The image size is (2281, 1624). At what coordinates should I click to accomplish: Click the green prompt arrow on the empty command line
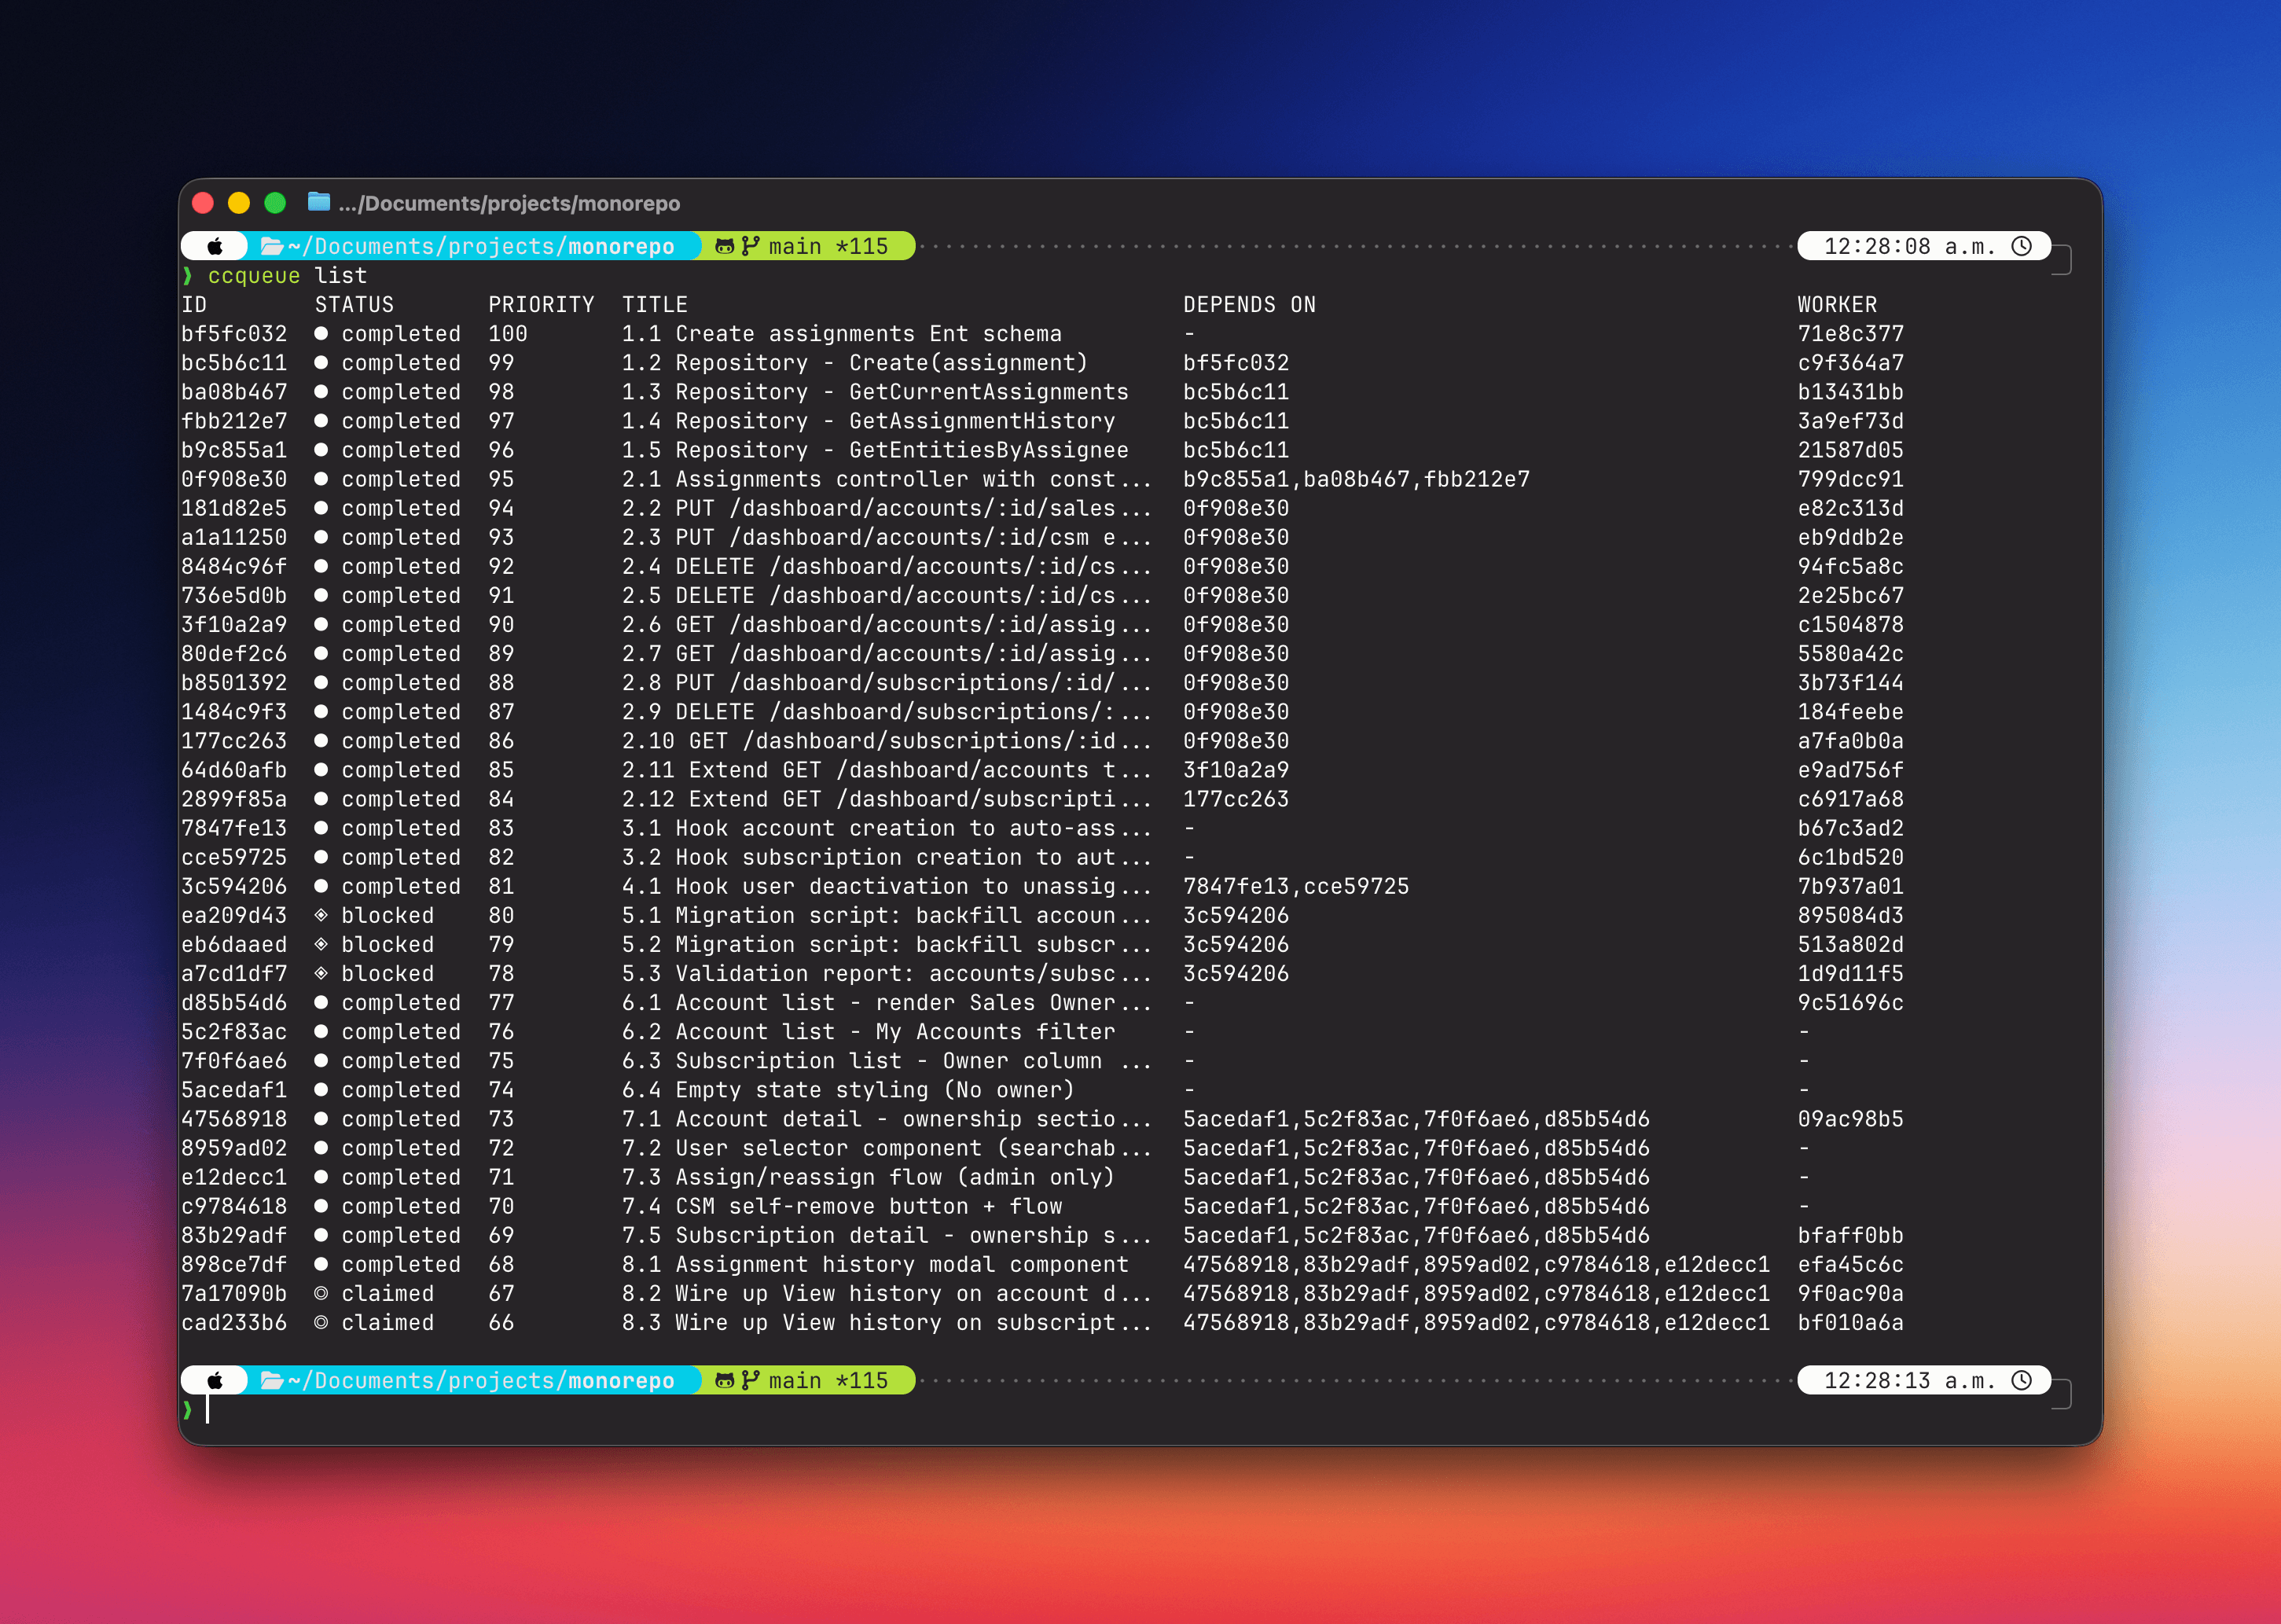tap(187, 1409)
